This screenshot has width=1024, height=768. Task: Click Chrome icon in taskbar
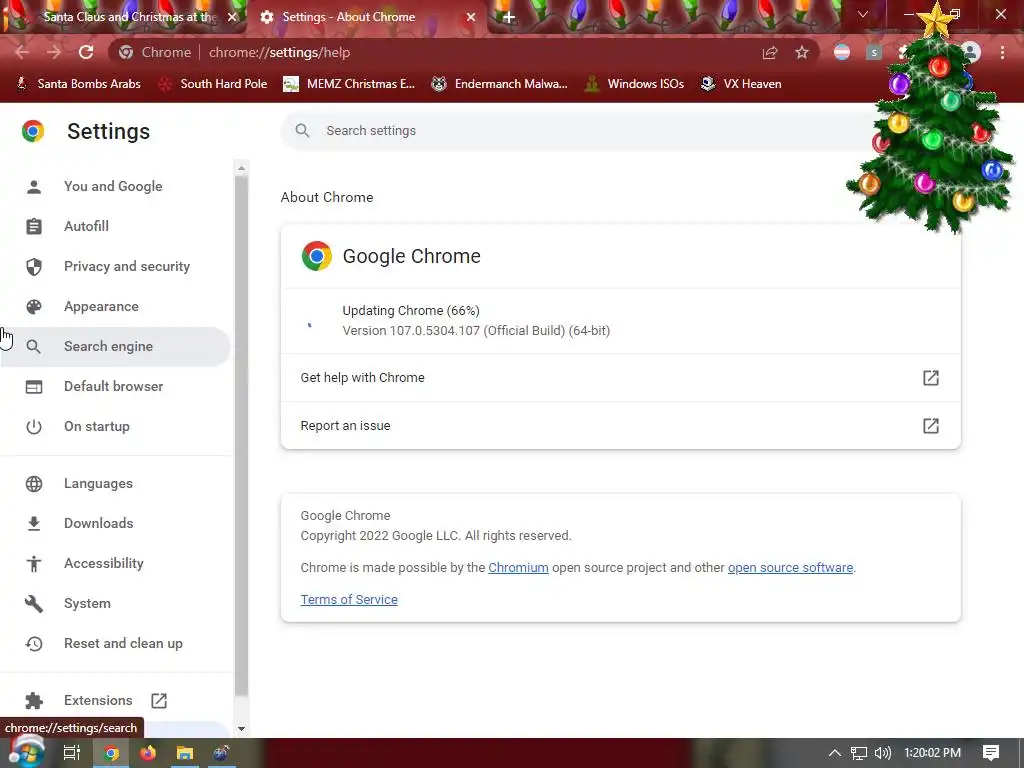pyautogui.click(x=111, y=753)
